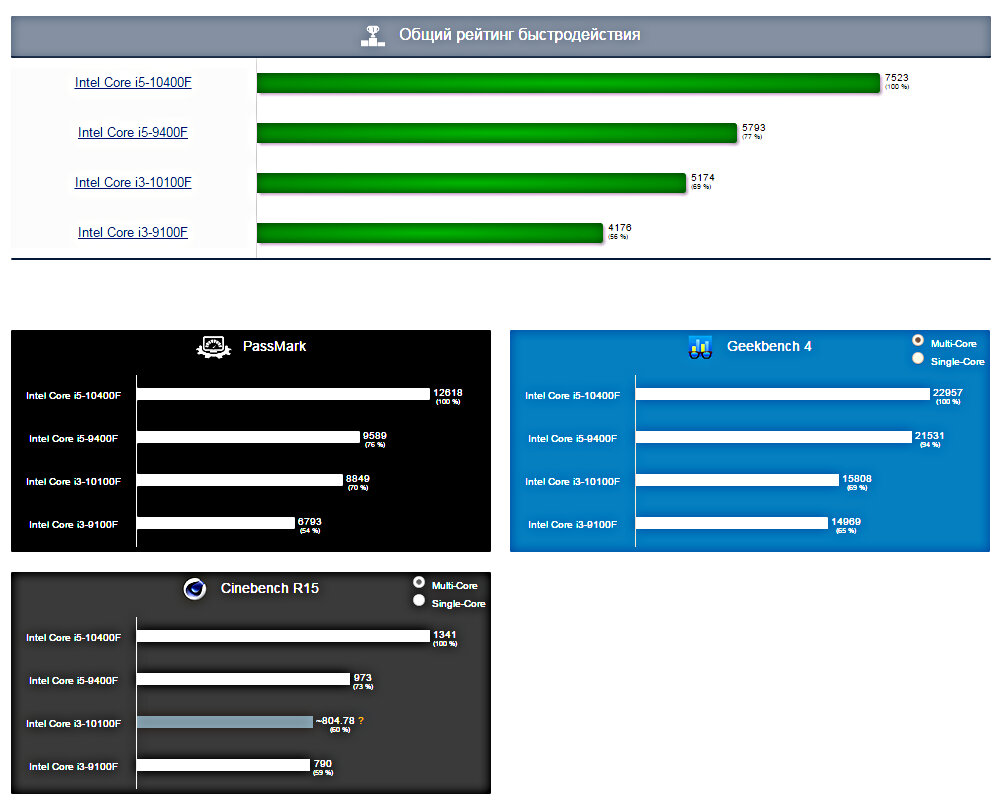This screenshot has width=1002, height=809.
Task: Click the PassMark 12618 score bar
Action: point(284,394)
